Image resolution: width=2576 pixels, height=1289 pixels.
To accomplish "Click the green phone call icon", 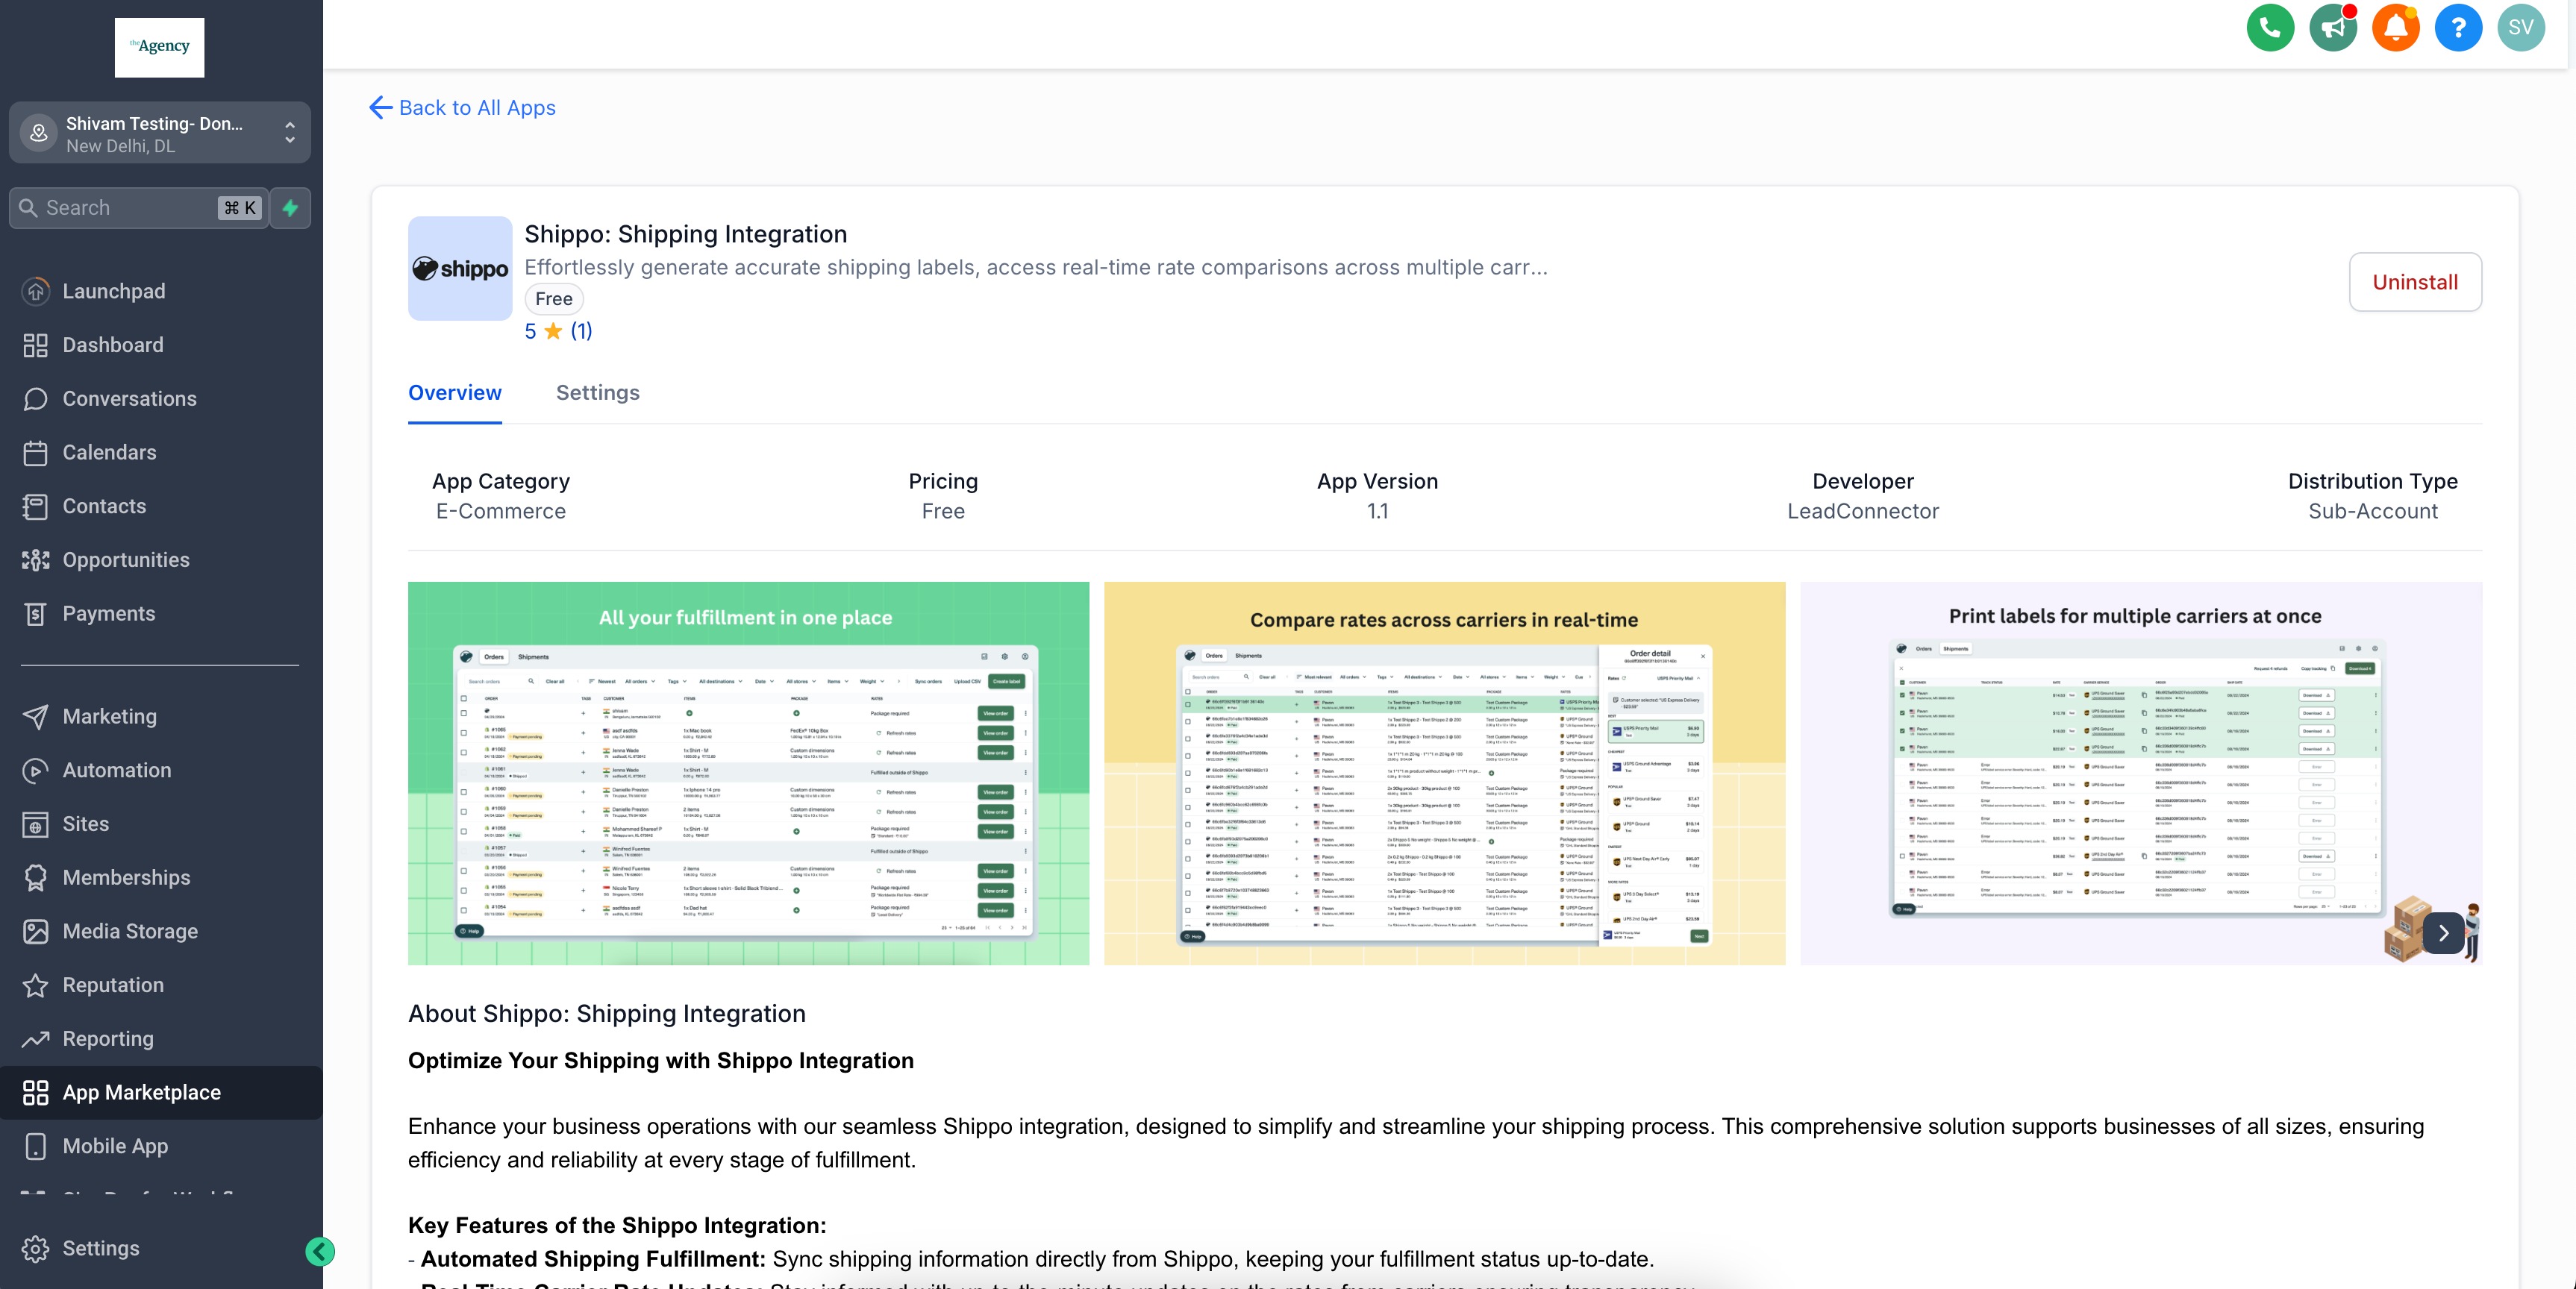I will (2270, 28).
